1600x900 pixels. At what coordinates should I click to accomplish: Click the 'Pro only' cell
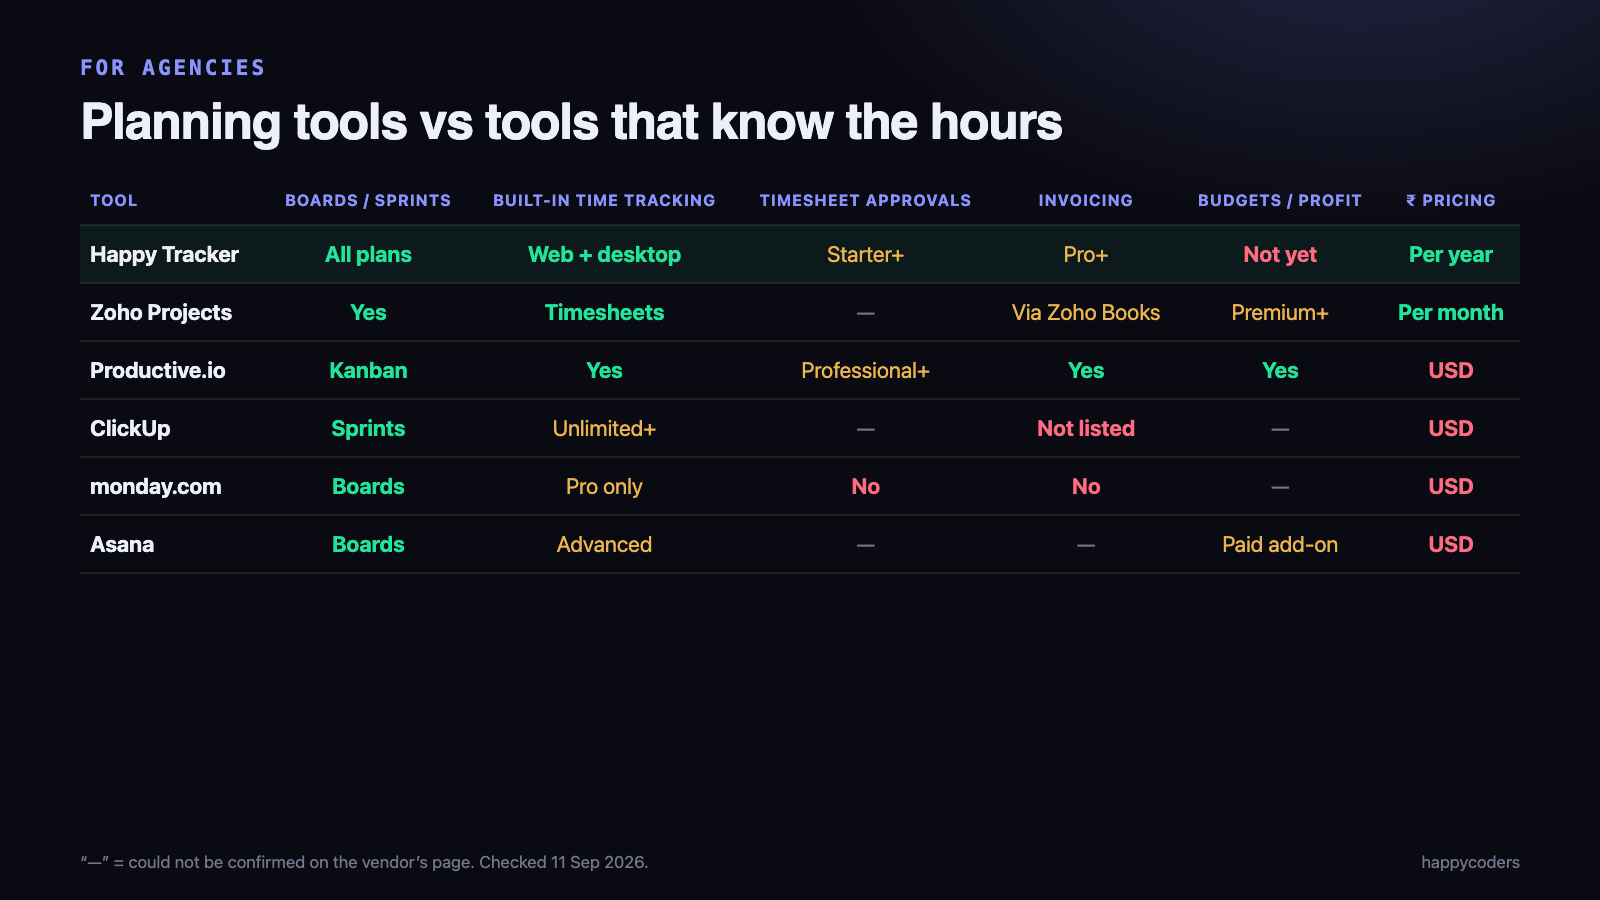604,487
